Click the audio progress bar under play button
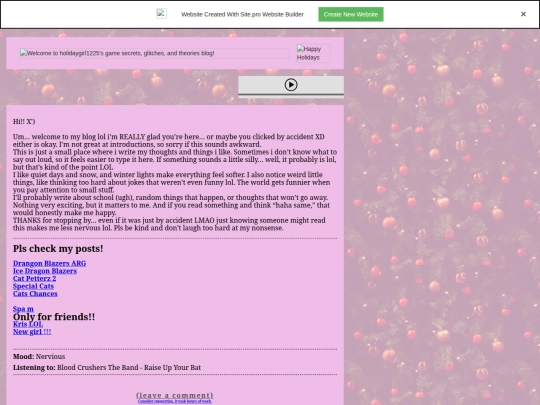 click(x=291, y=94)
